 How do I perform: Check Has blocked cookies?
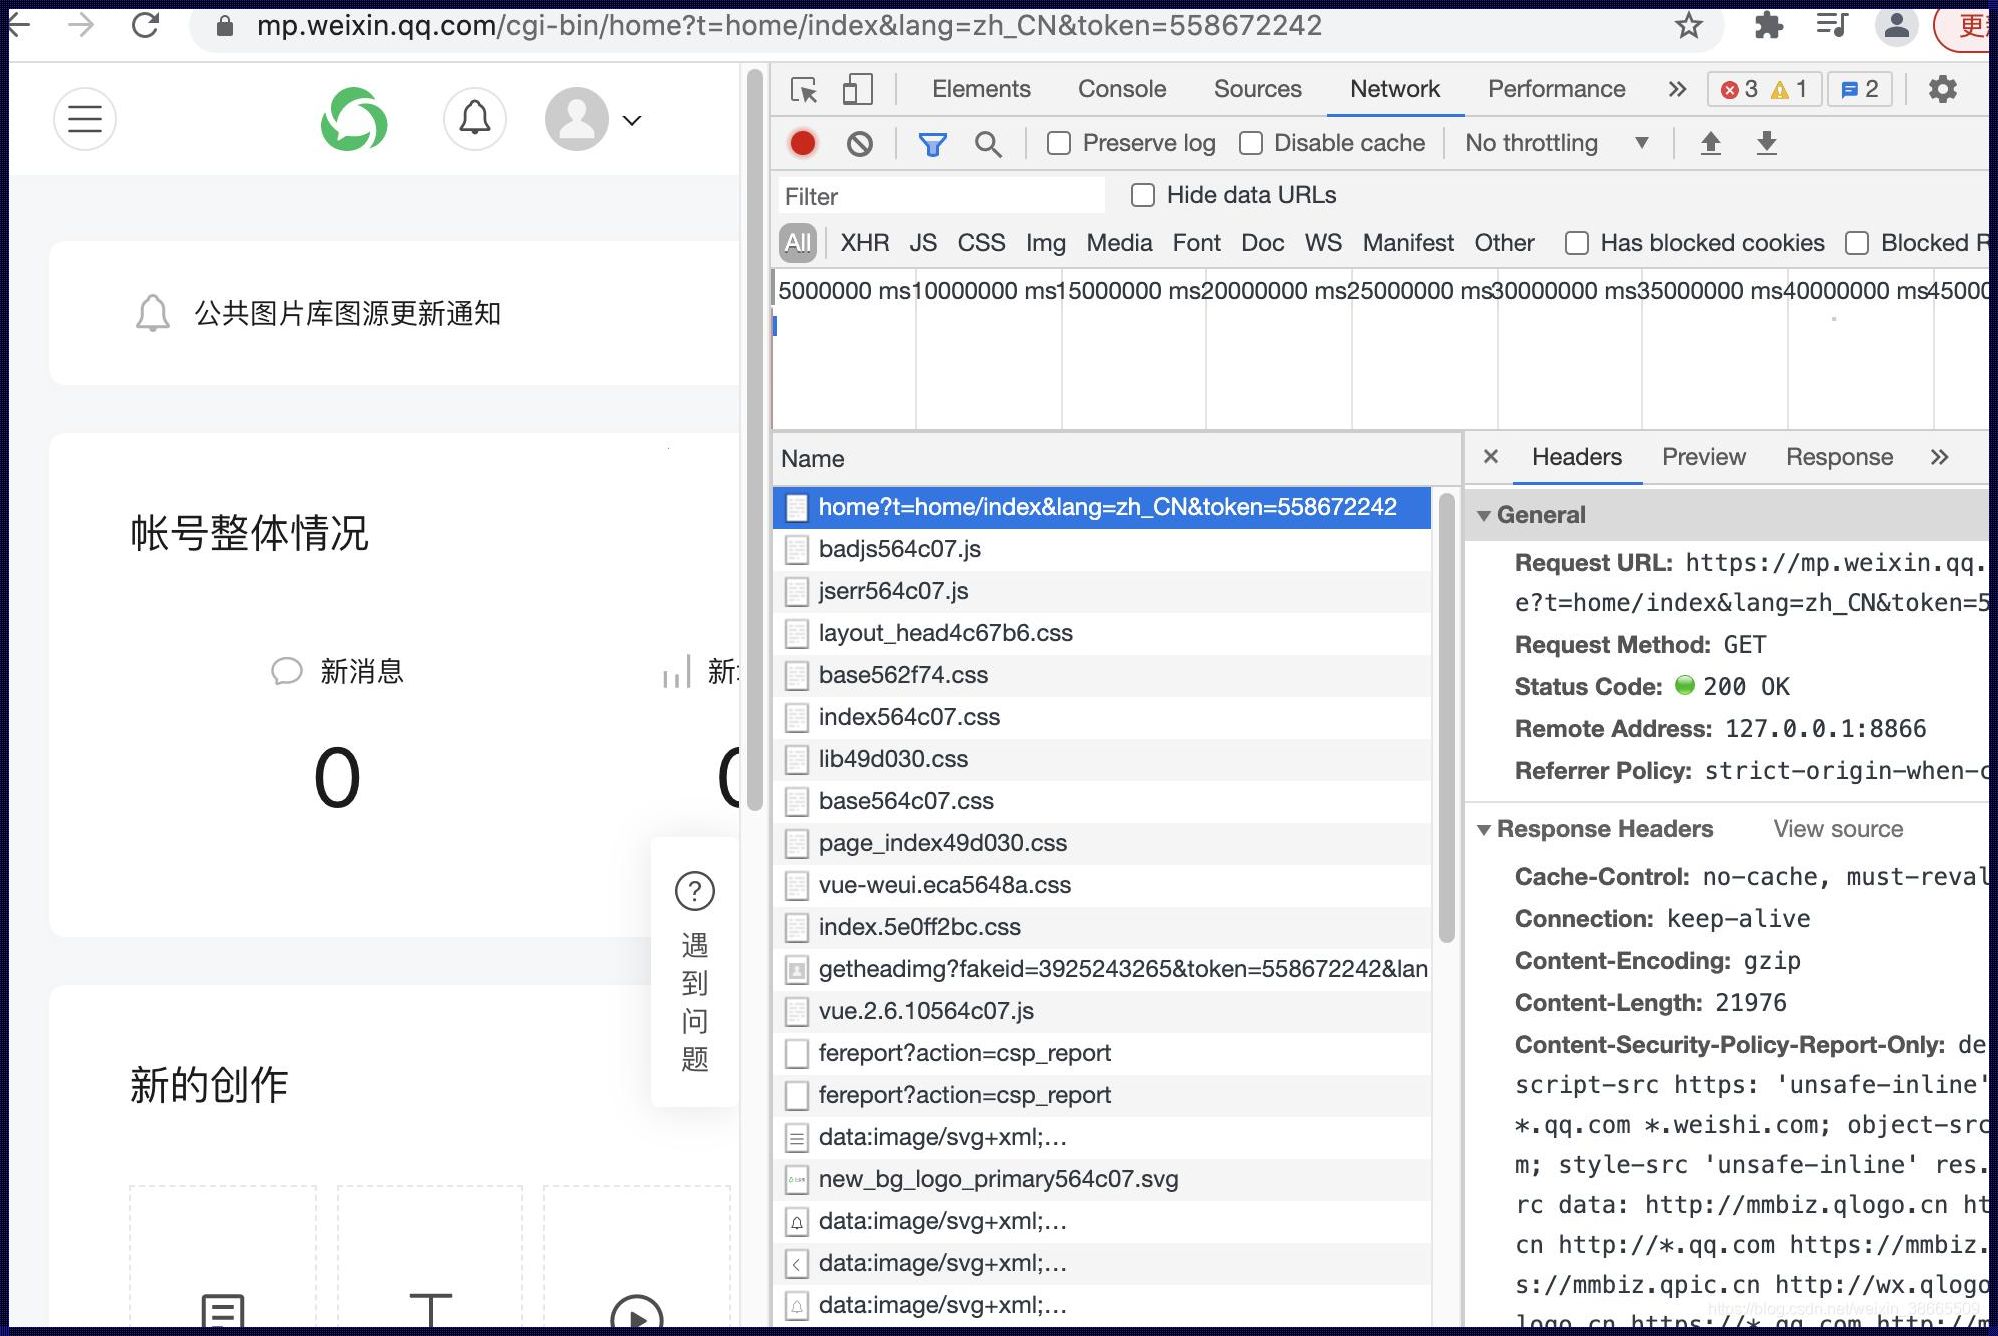pyautogui.click(x=1577, y=243)
